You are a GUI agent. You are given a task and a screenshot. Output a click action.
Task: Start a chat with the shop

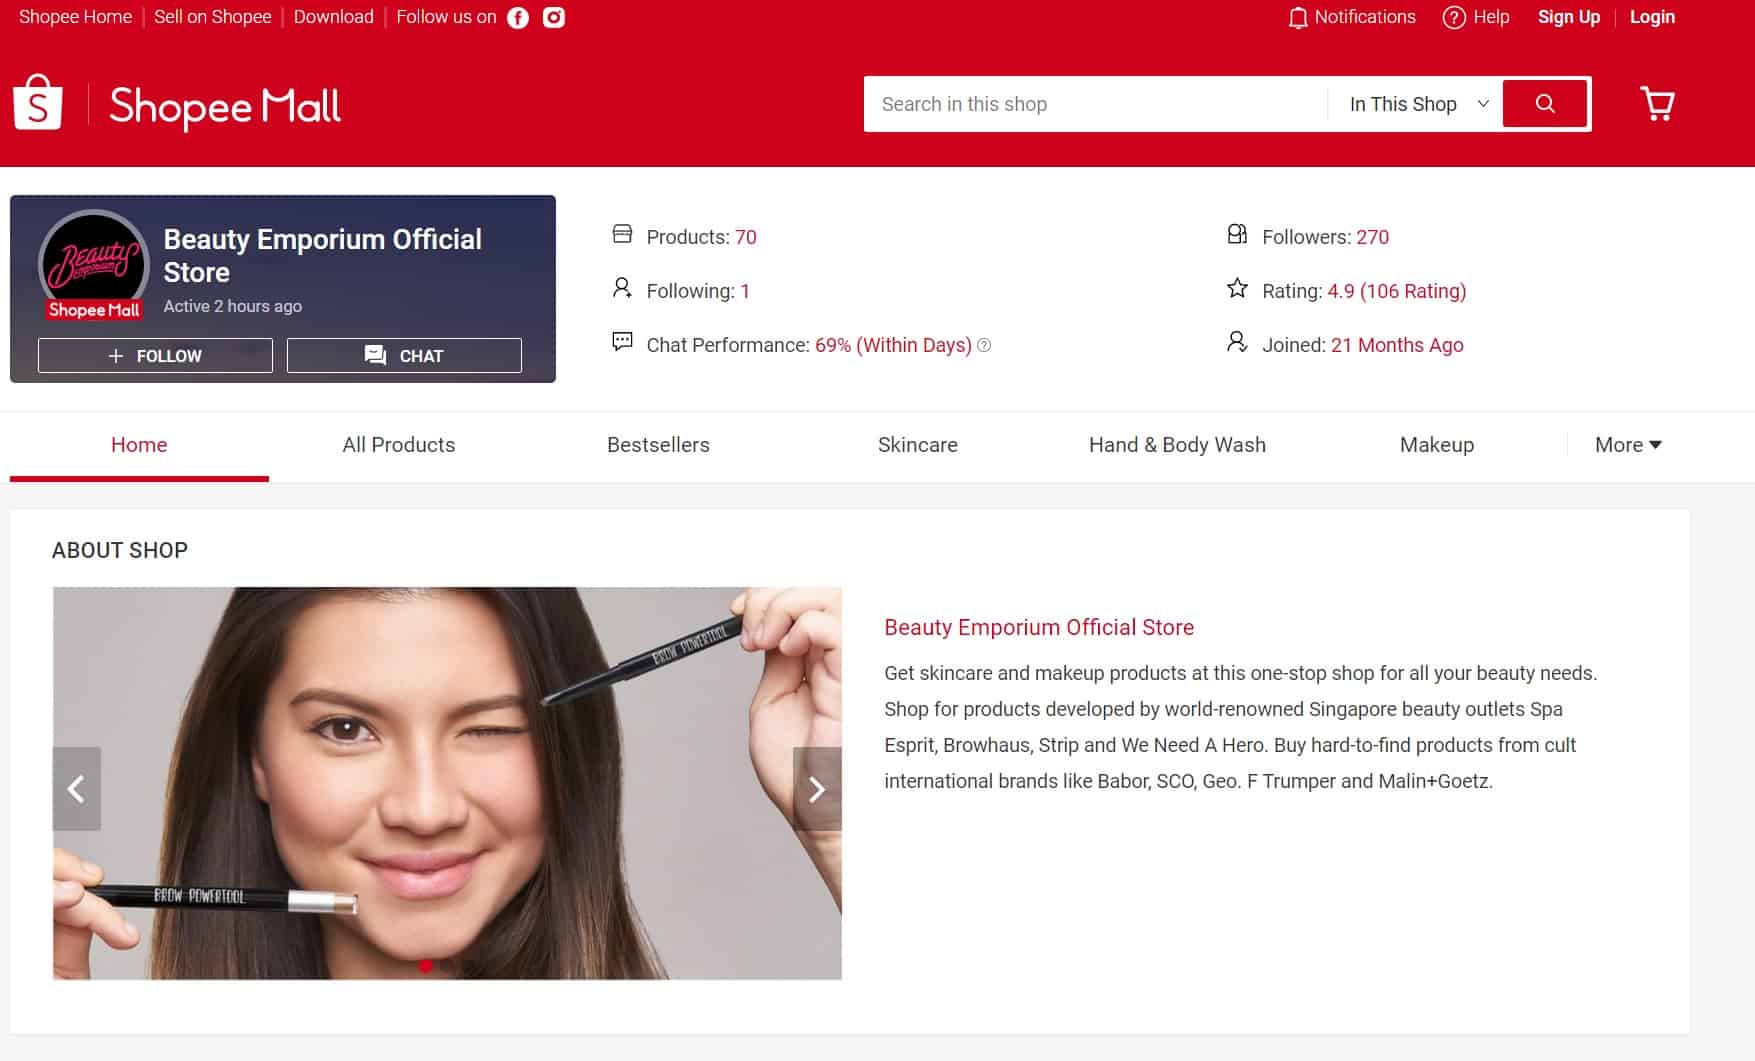click(x=404, y=356)
